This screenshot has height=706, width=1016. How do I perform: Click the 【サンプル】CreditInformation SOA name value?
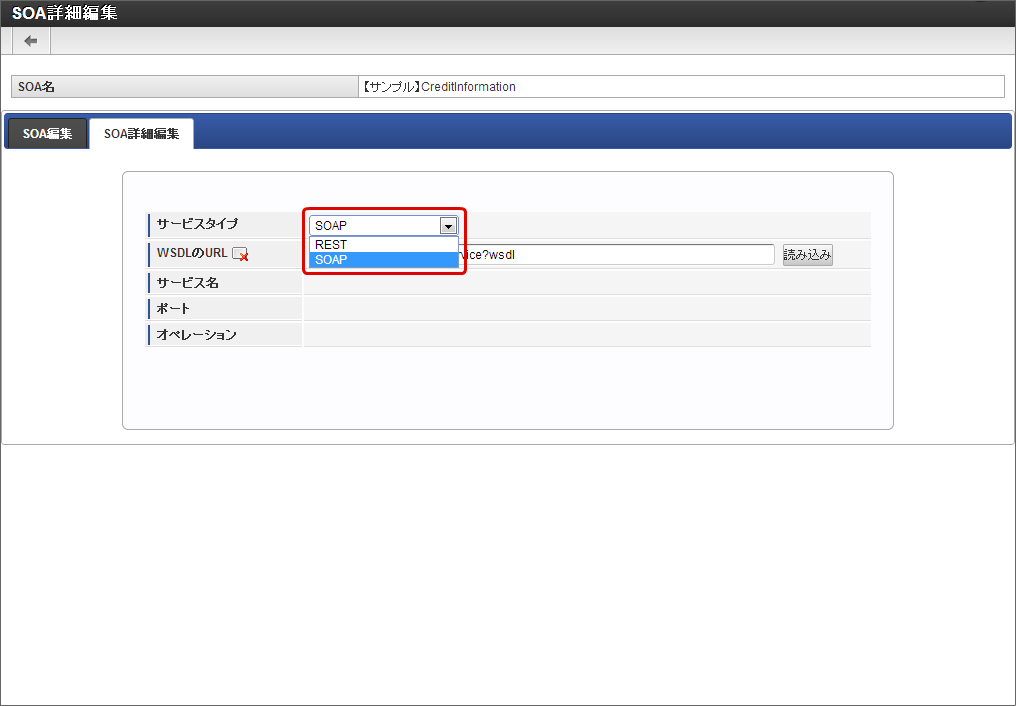tap(439, 87)
